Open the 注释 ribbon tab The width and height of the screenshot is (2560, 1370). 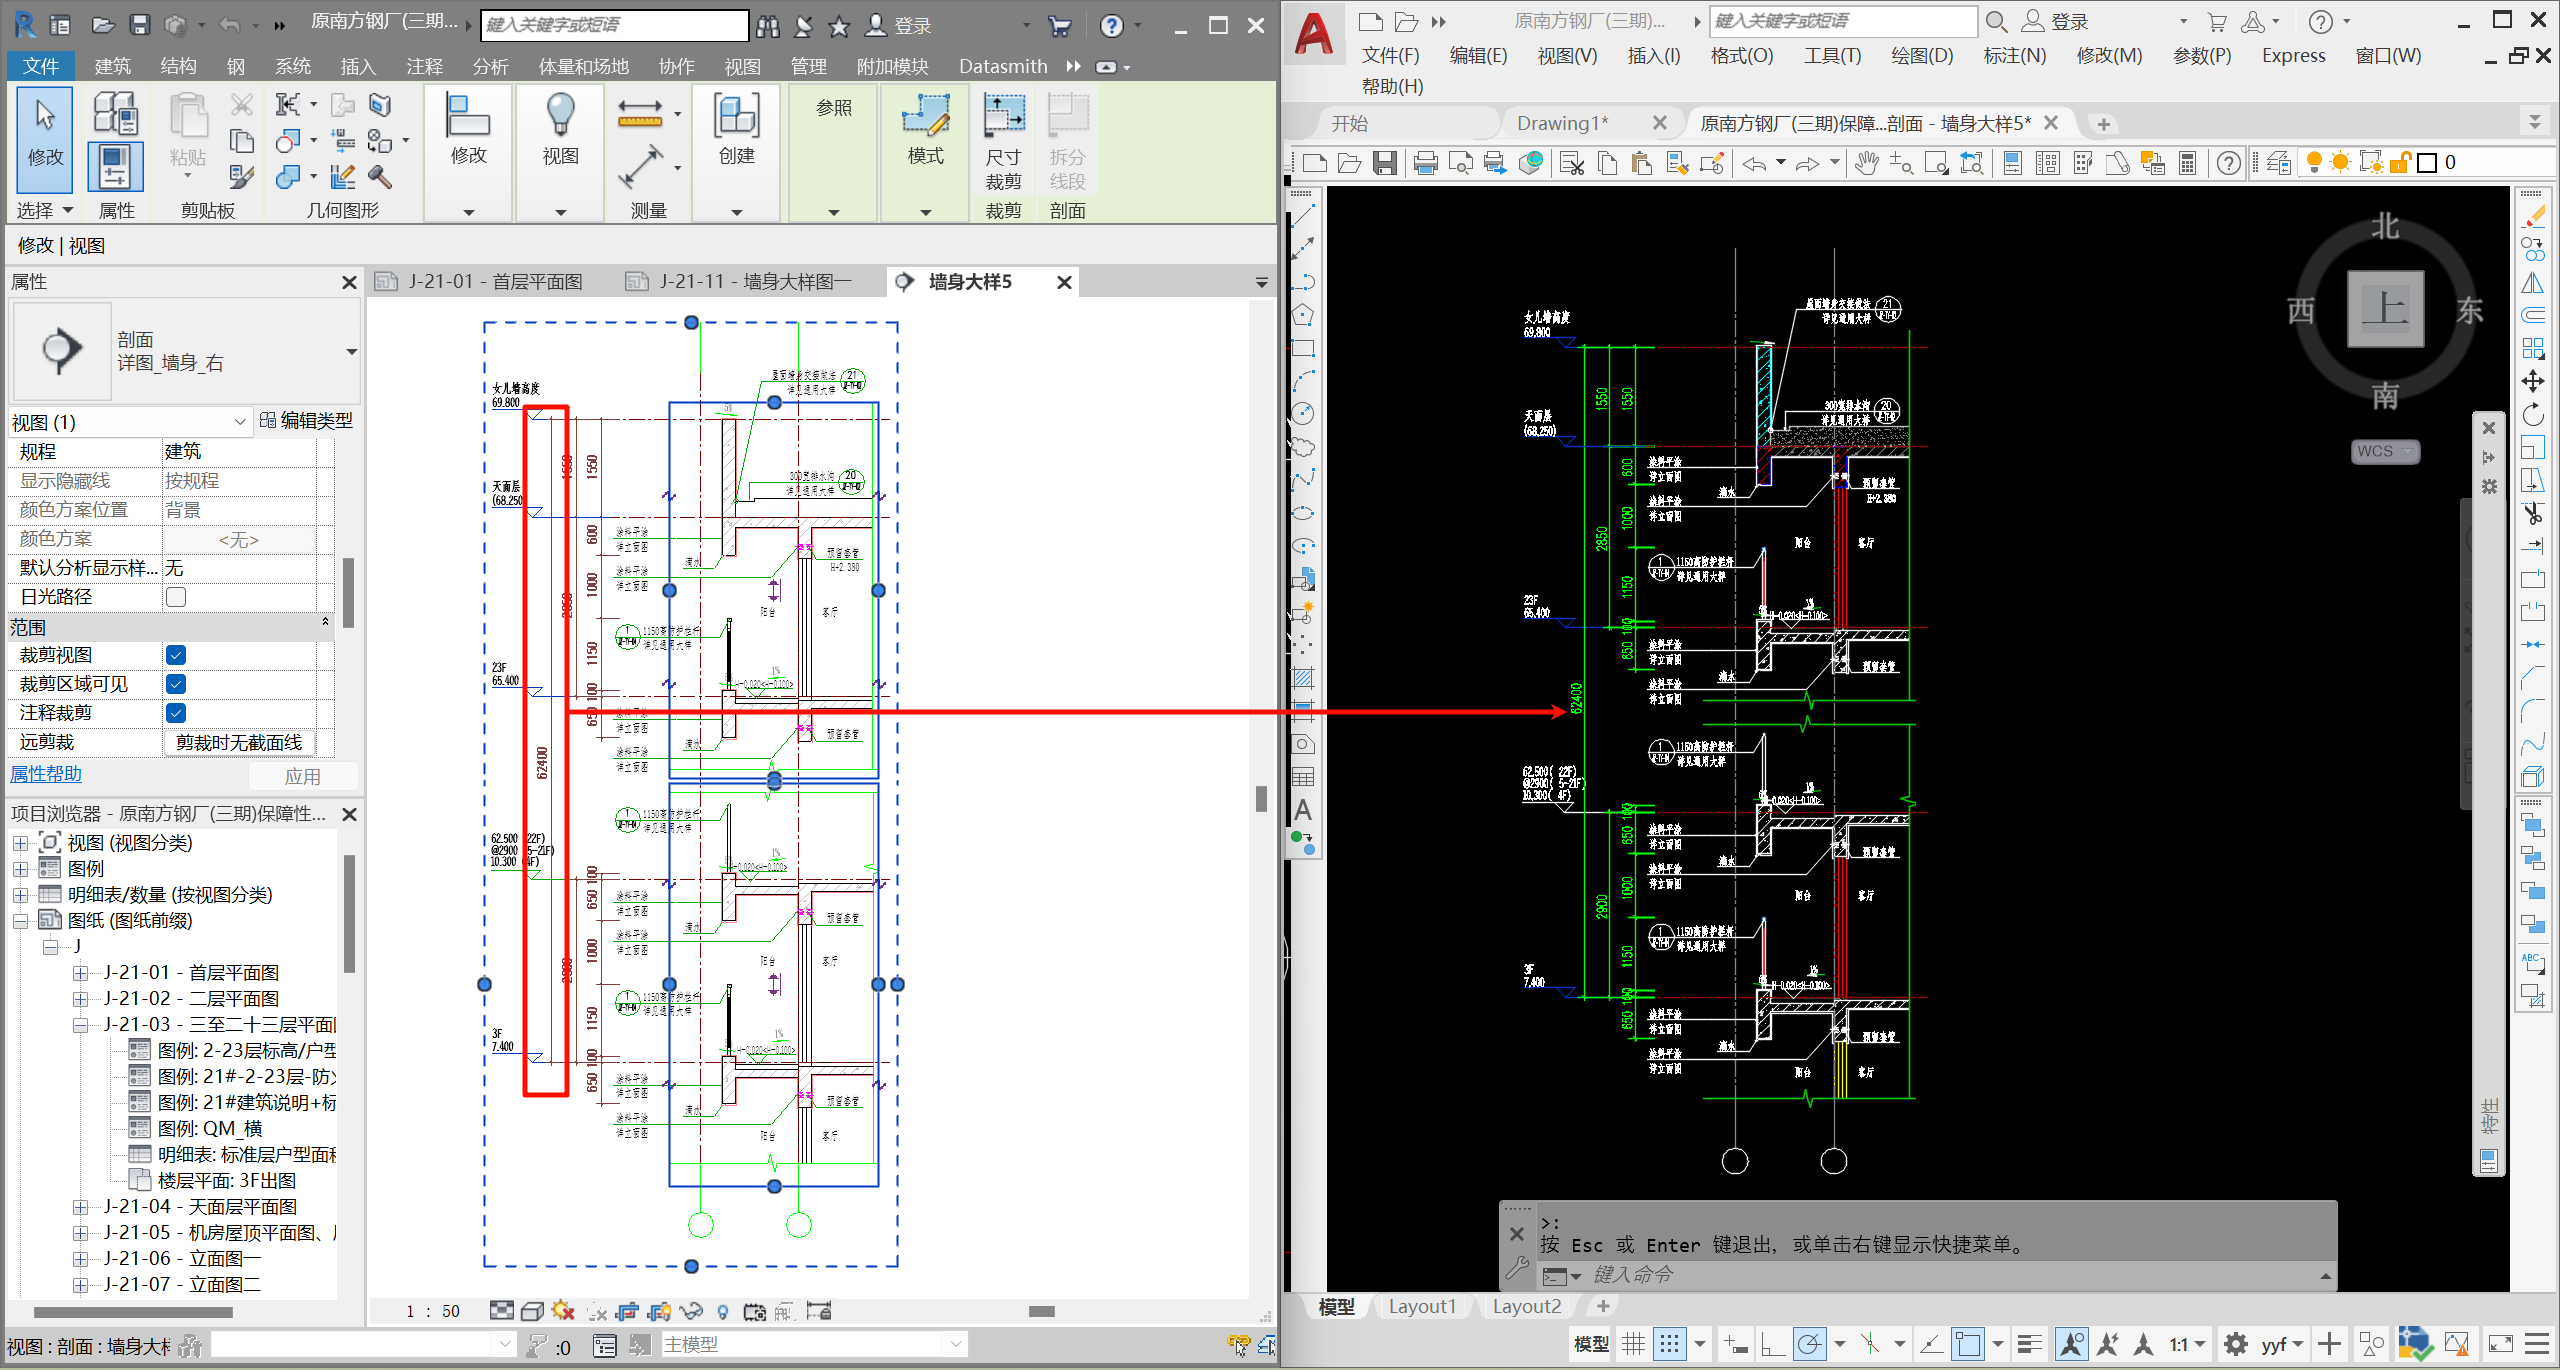424,66
